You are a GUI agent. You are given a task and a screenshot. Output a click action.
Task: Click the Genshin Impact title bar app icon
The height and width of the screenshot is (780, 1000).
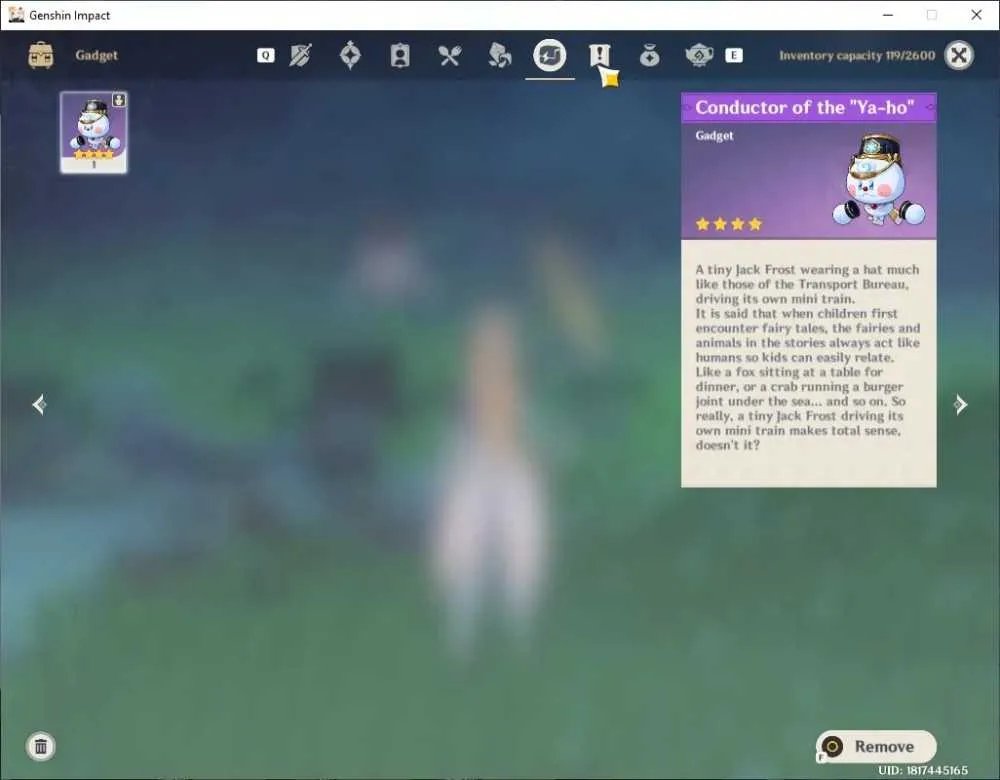coord(16,15)
